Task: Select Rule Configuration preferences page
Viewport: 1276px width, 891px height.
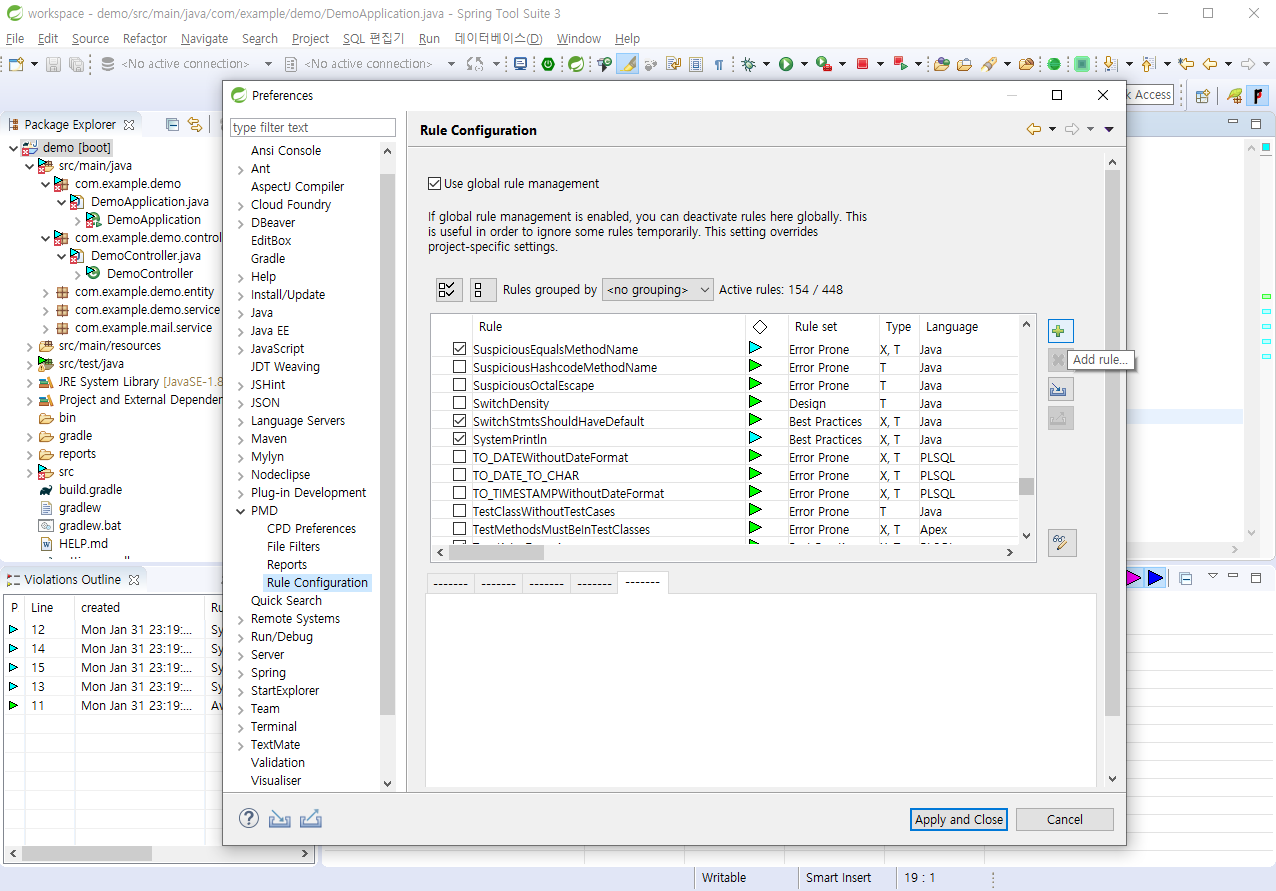Action: tap(317, 583)
